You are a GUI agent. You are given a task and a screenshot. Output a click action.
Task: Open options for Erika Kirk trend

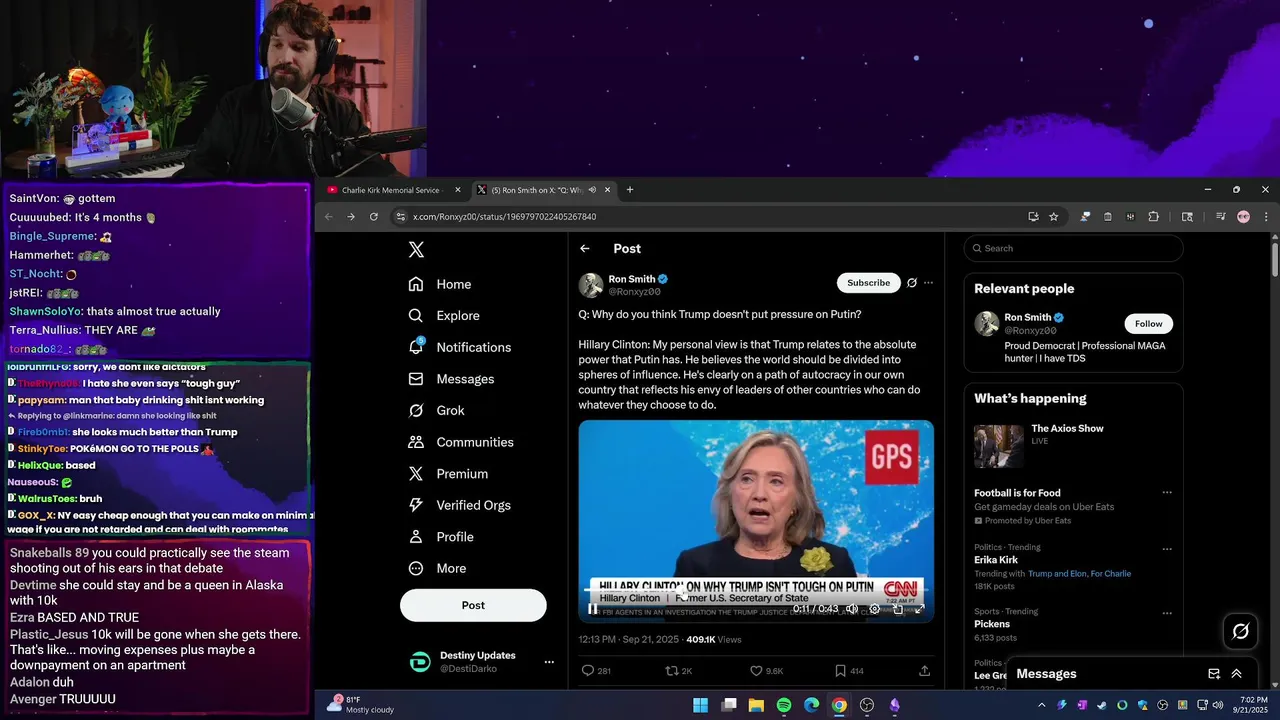[x=1166, y=548]
